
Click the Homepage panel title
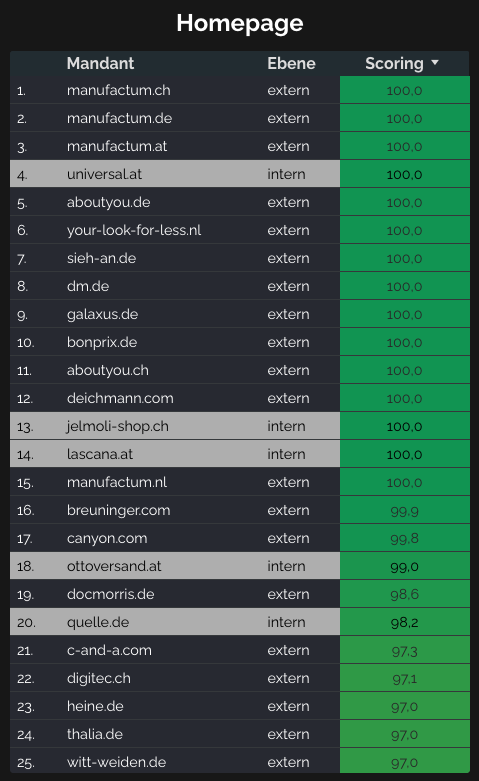tap(240, 23)
